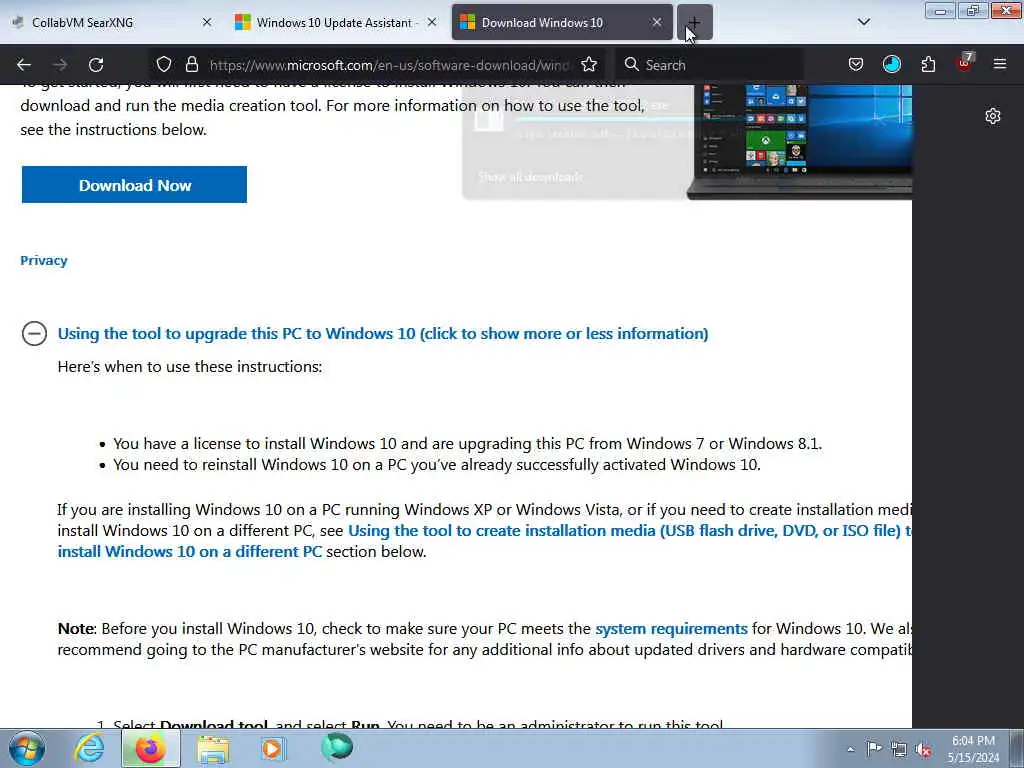The width and height of the screenshot is (1024, 768).
Task: Open the page settings gear icon
Action: coord(993,116)
